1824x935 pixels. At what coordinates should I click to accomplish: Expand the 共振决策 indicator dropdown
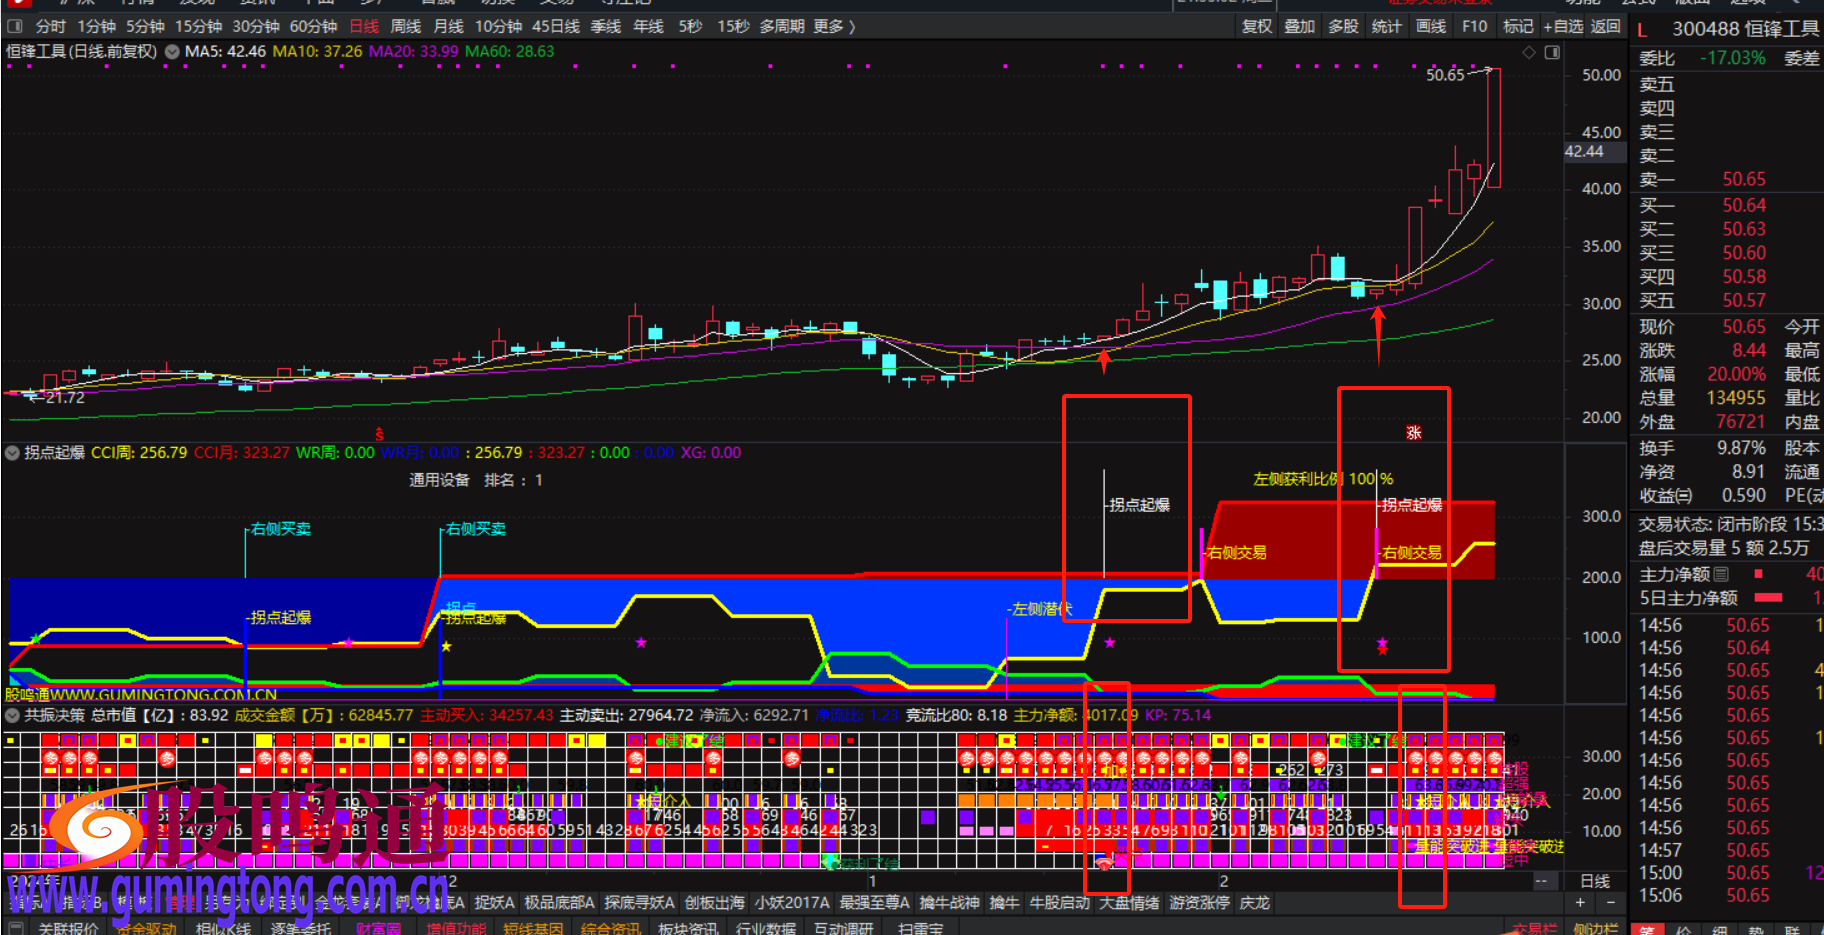click(12, 715)
